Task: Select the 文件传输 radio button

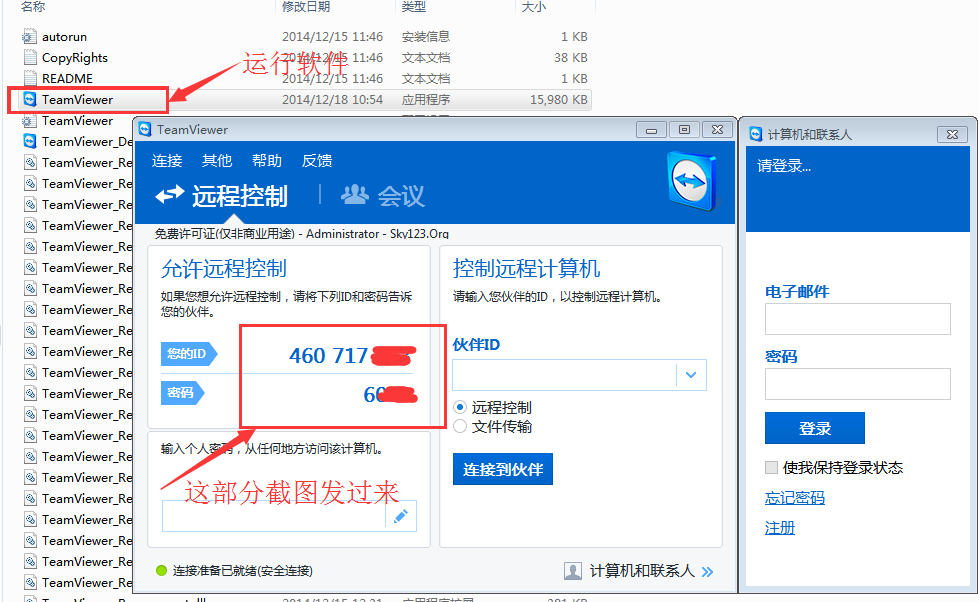Action: [x=460, y=427]
